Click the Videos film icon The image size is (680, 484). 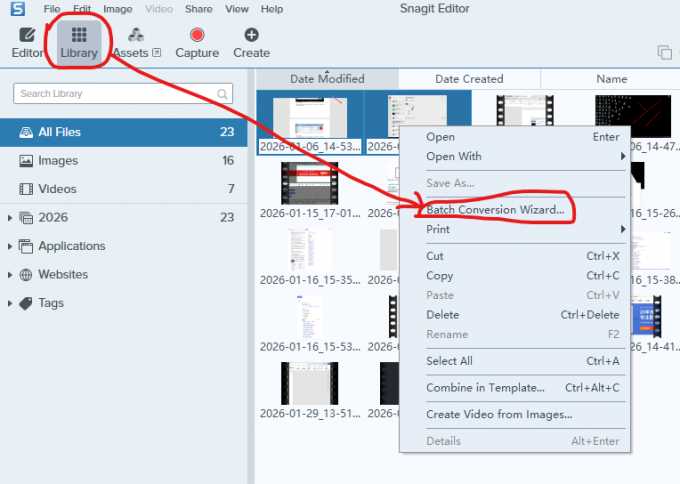point(26,189)
